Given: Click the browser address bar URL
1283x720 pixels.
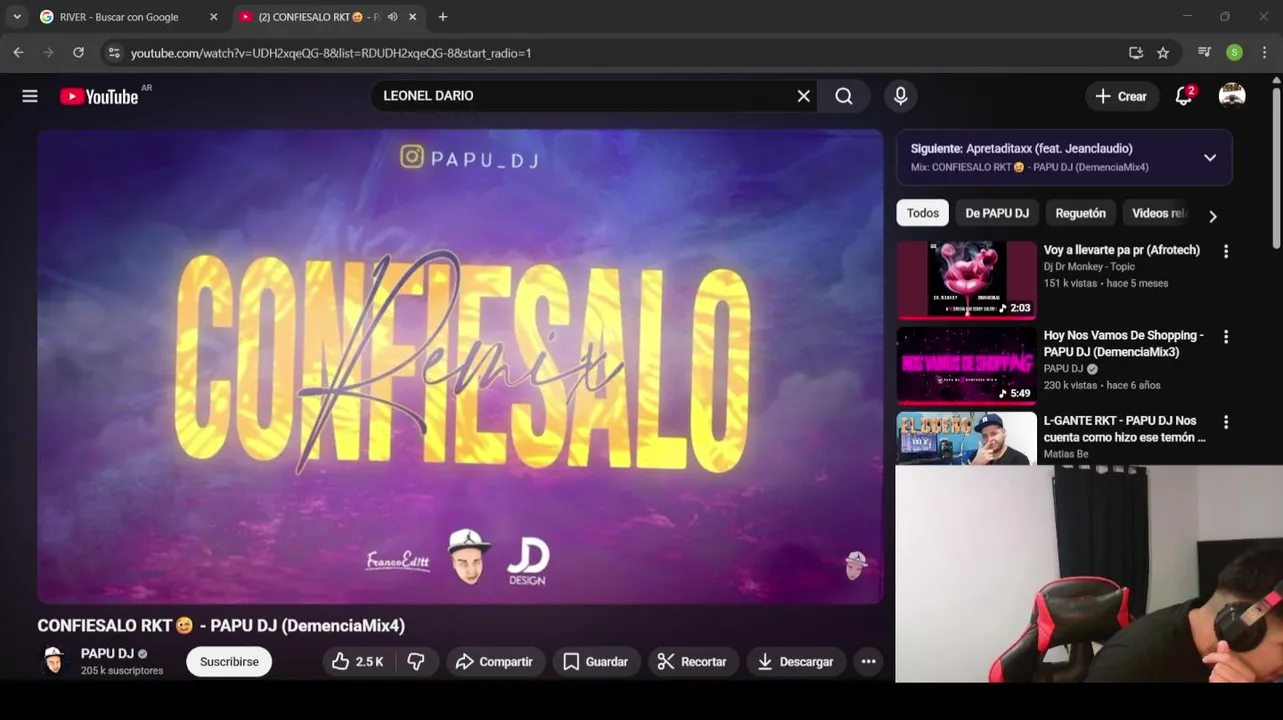Looking at the screenshot, I should 331,53.
